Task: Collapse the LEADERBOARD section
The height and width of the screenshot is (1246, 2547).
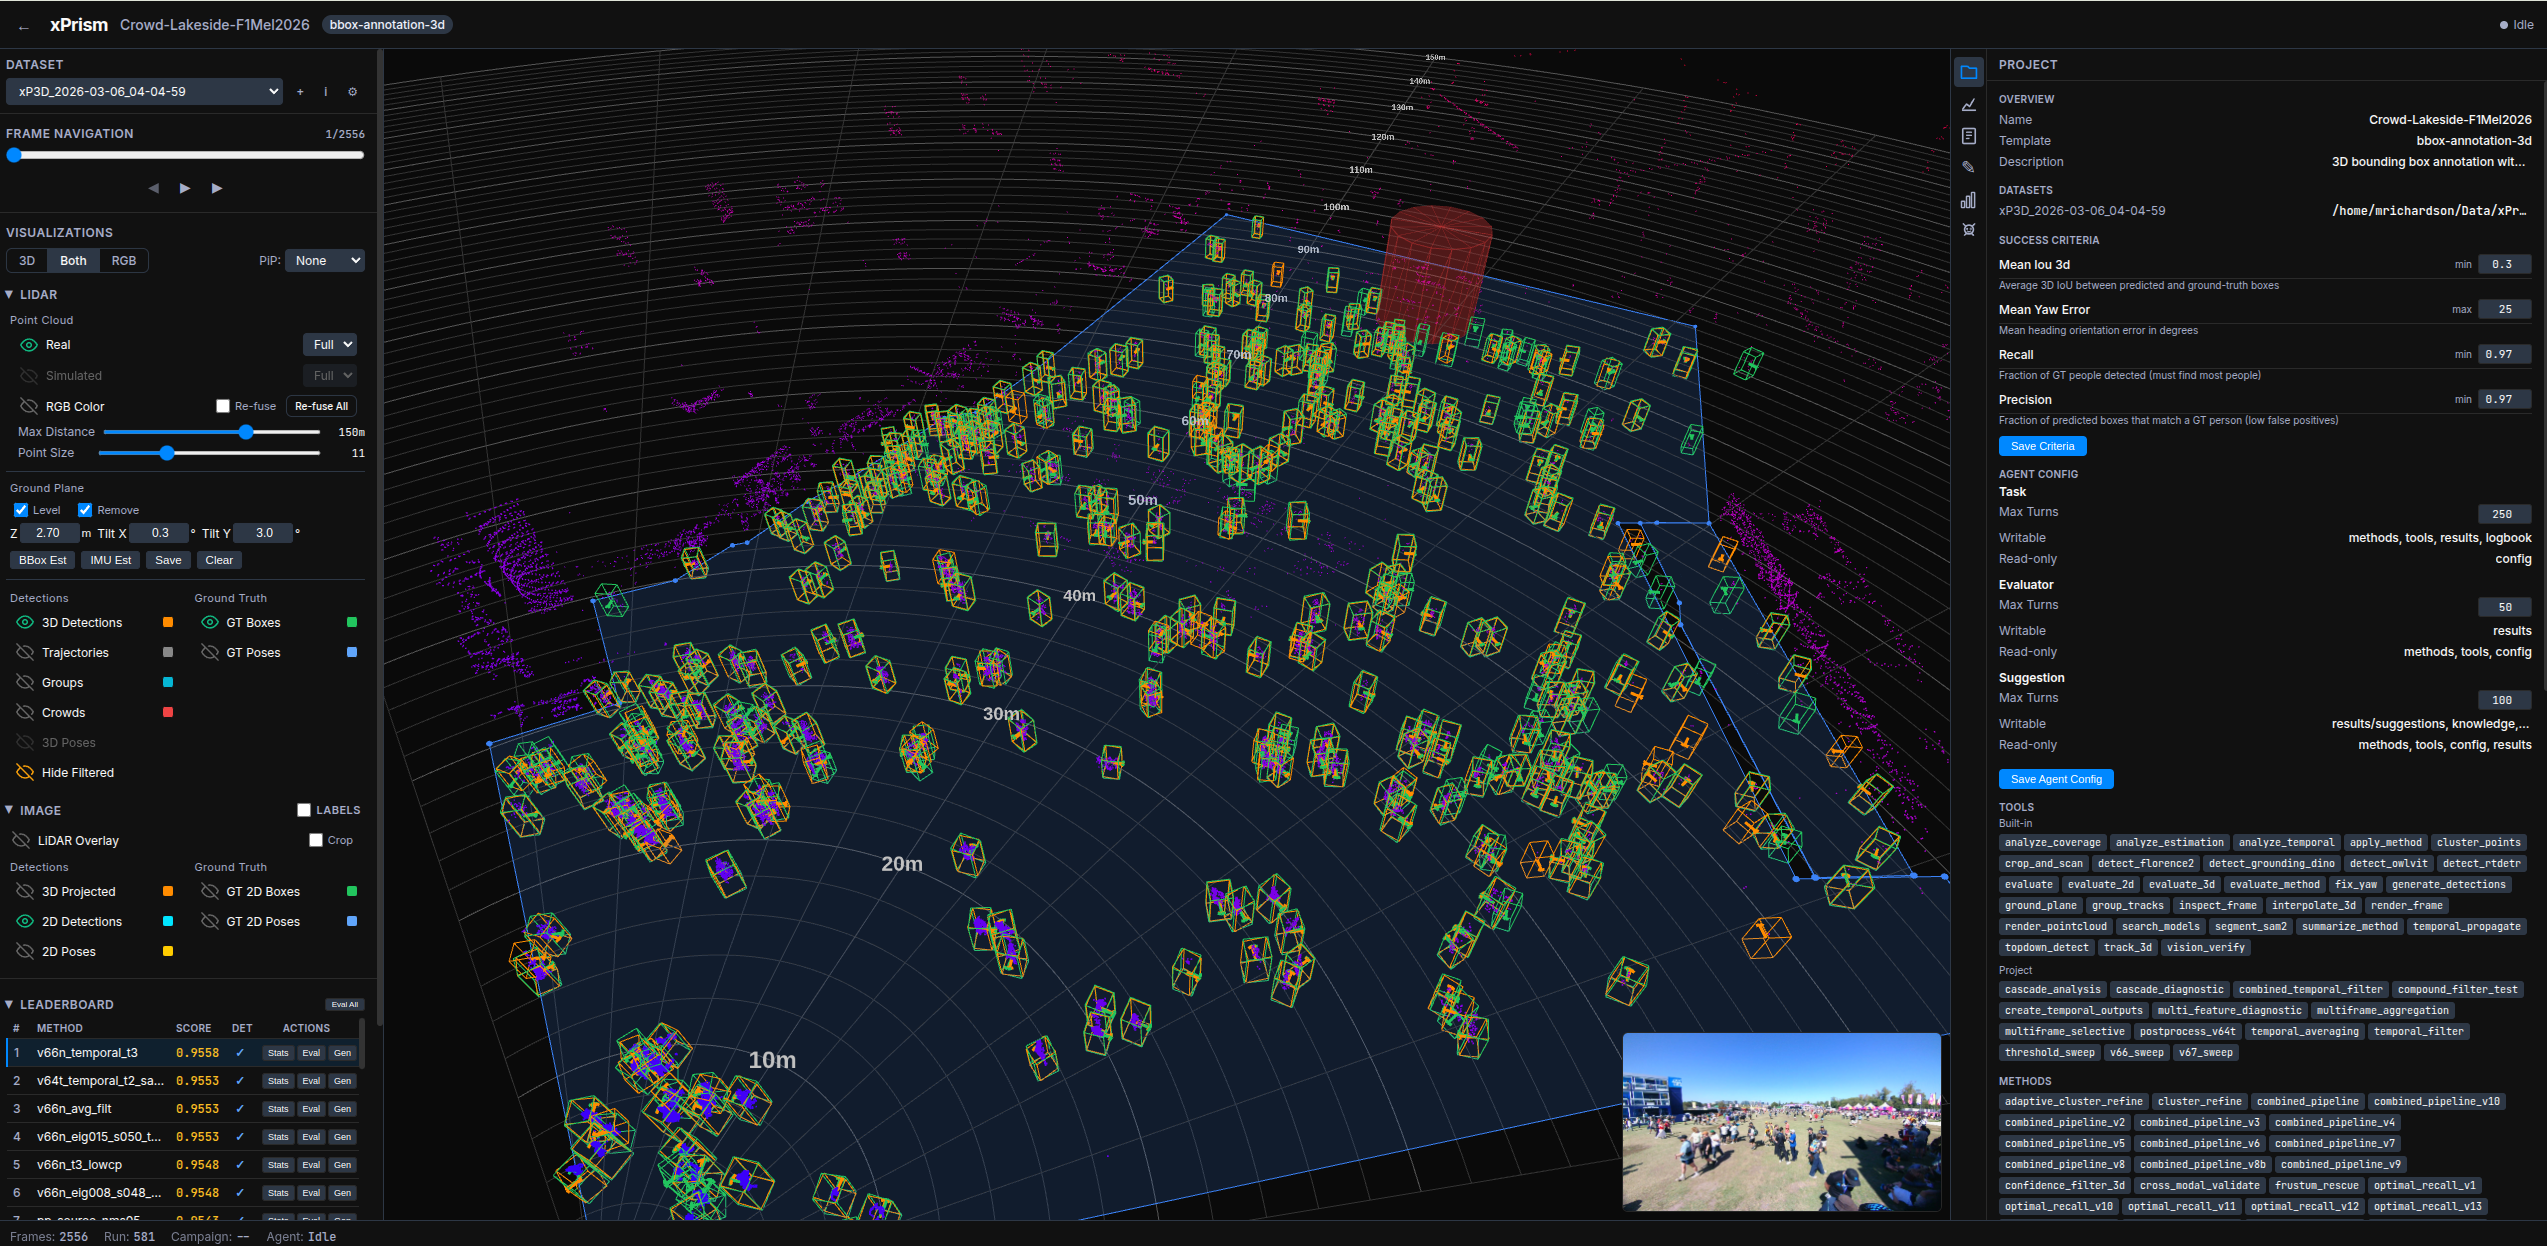Action: (x=9, y=1004)
